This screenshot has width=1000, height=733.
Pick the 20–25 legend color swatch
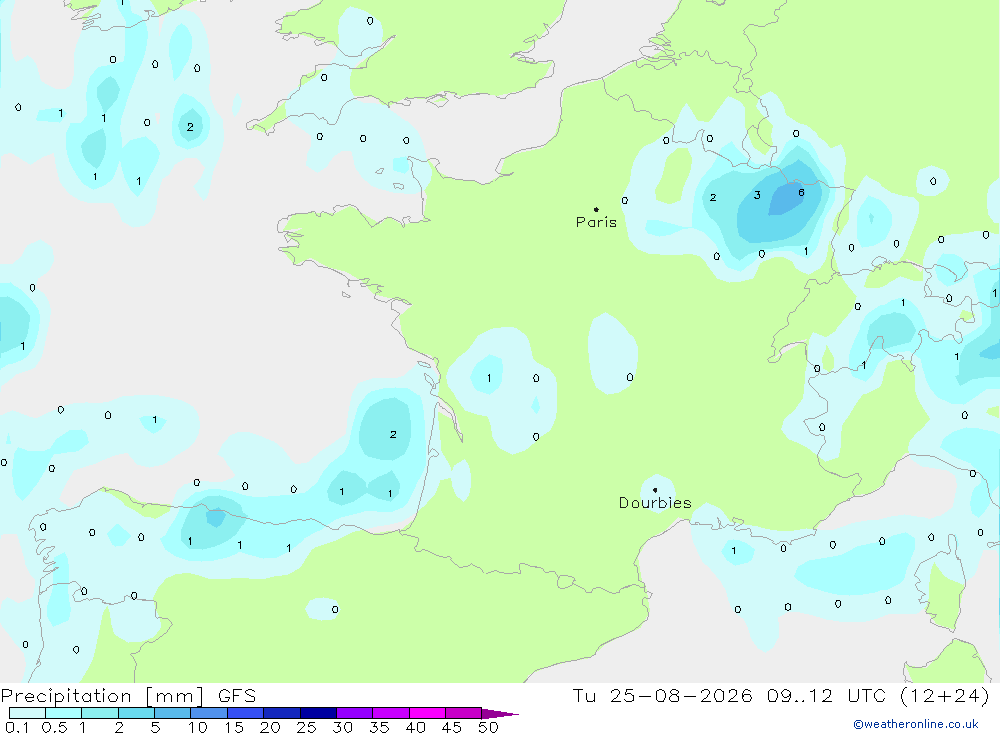click(282, 713)
